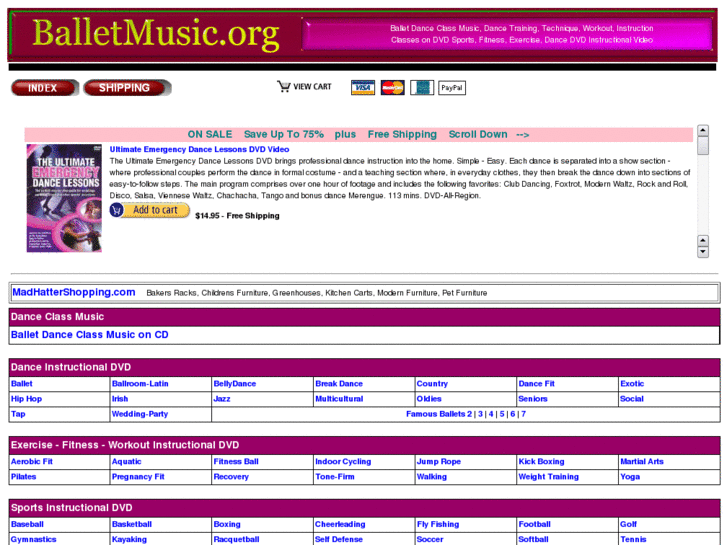
Task: Open Famous Ballets page 7
Action: 523,414
